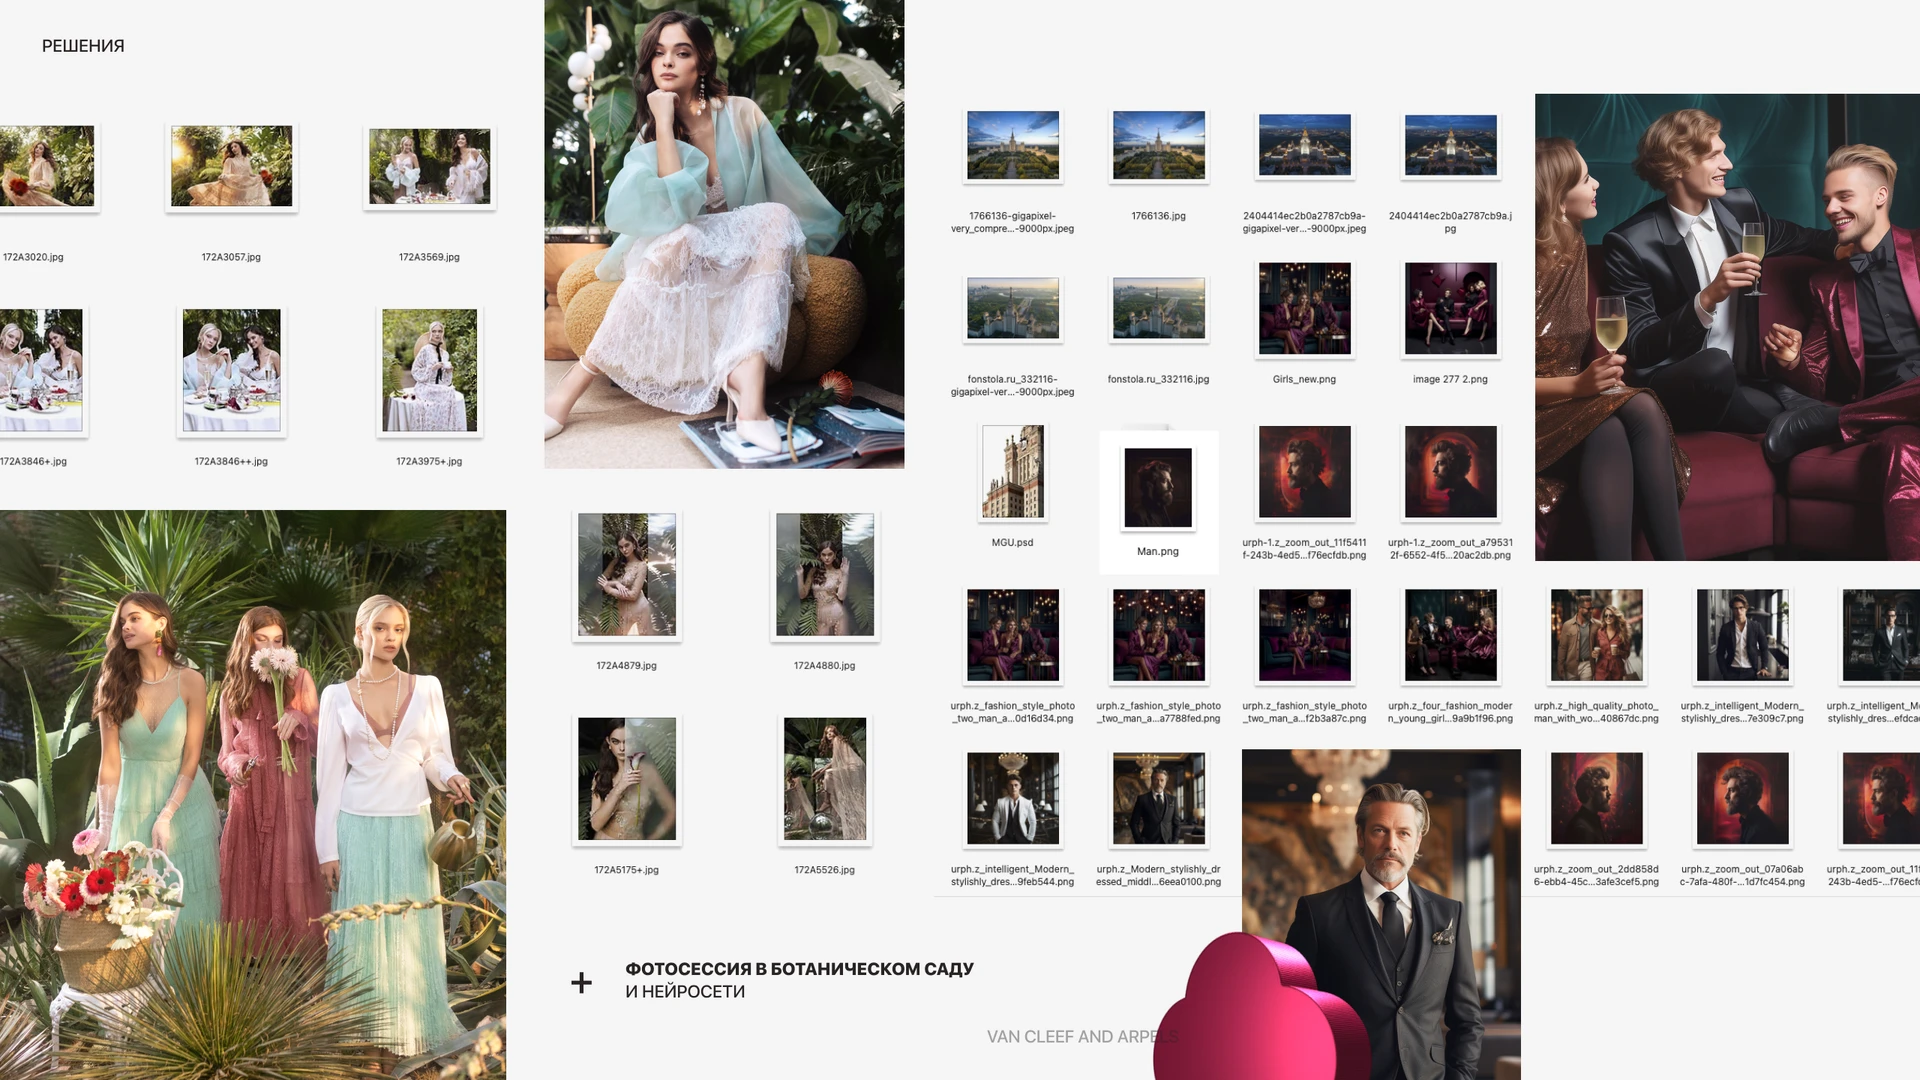Select the 172A4880.jpg thumbnail
The height and width of the screenshot is (1080, 1920).
coord(825,574)
